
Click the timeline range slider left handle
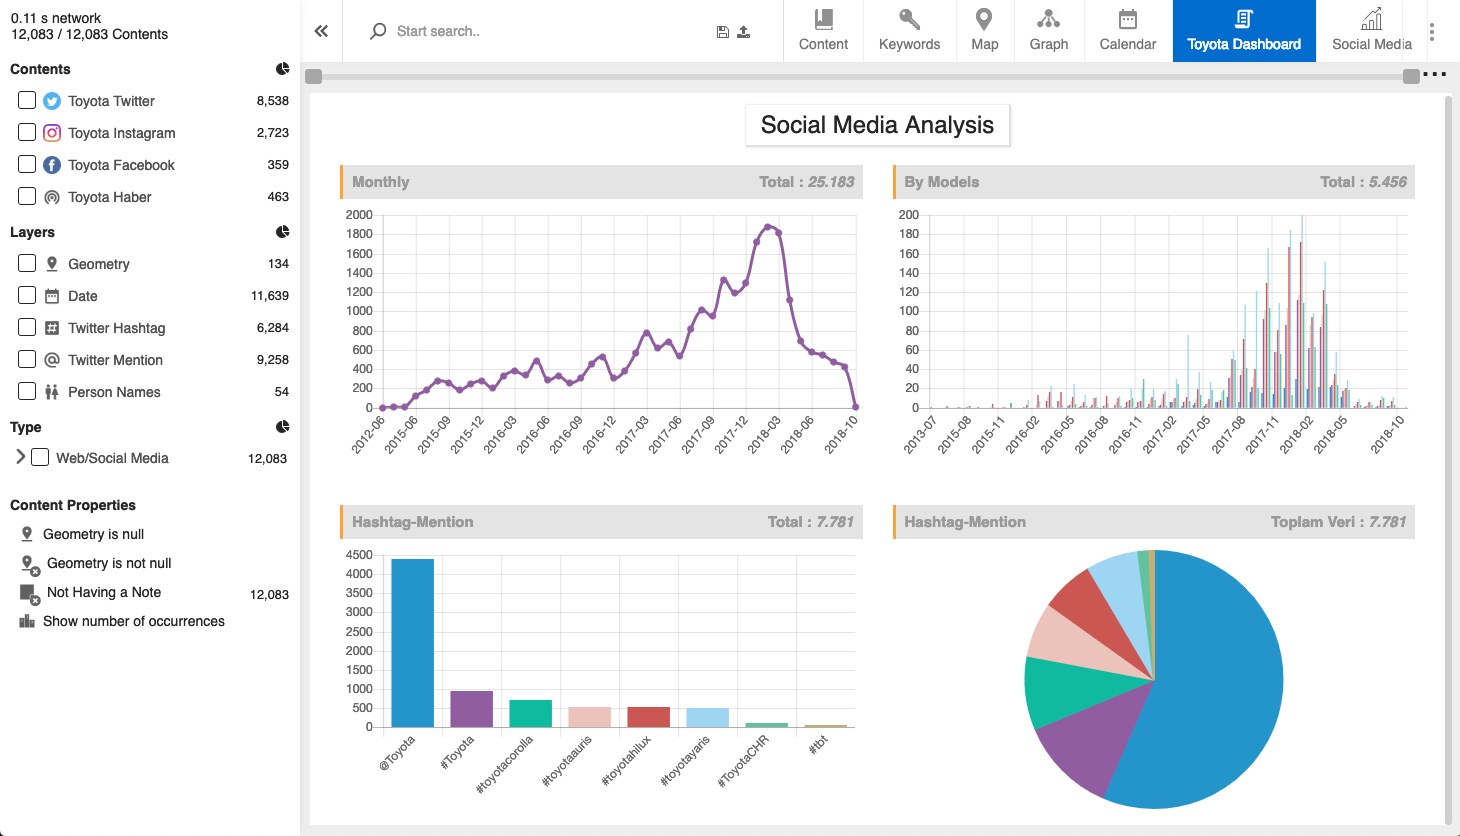pyautogui.click(x=314, y=77)
